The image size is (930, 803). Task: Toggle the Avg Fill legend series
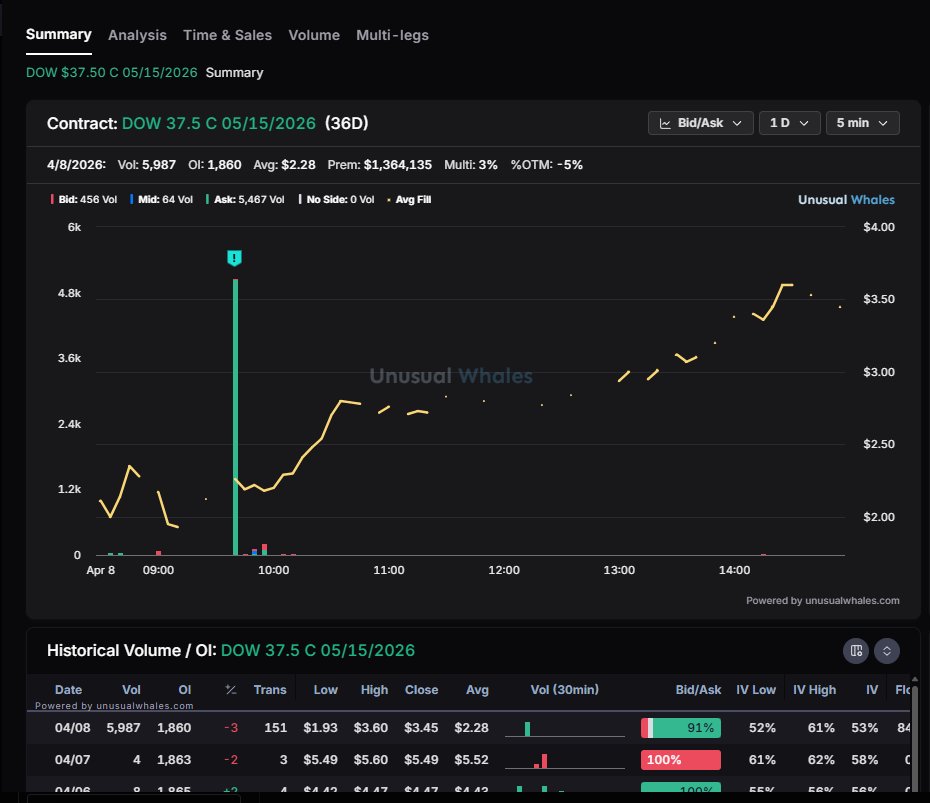point(409,199)
